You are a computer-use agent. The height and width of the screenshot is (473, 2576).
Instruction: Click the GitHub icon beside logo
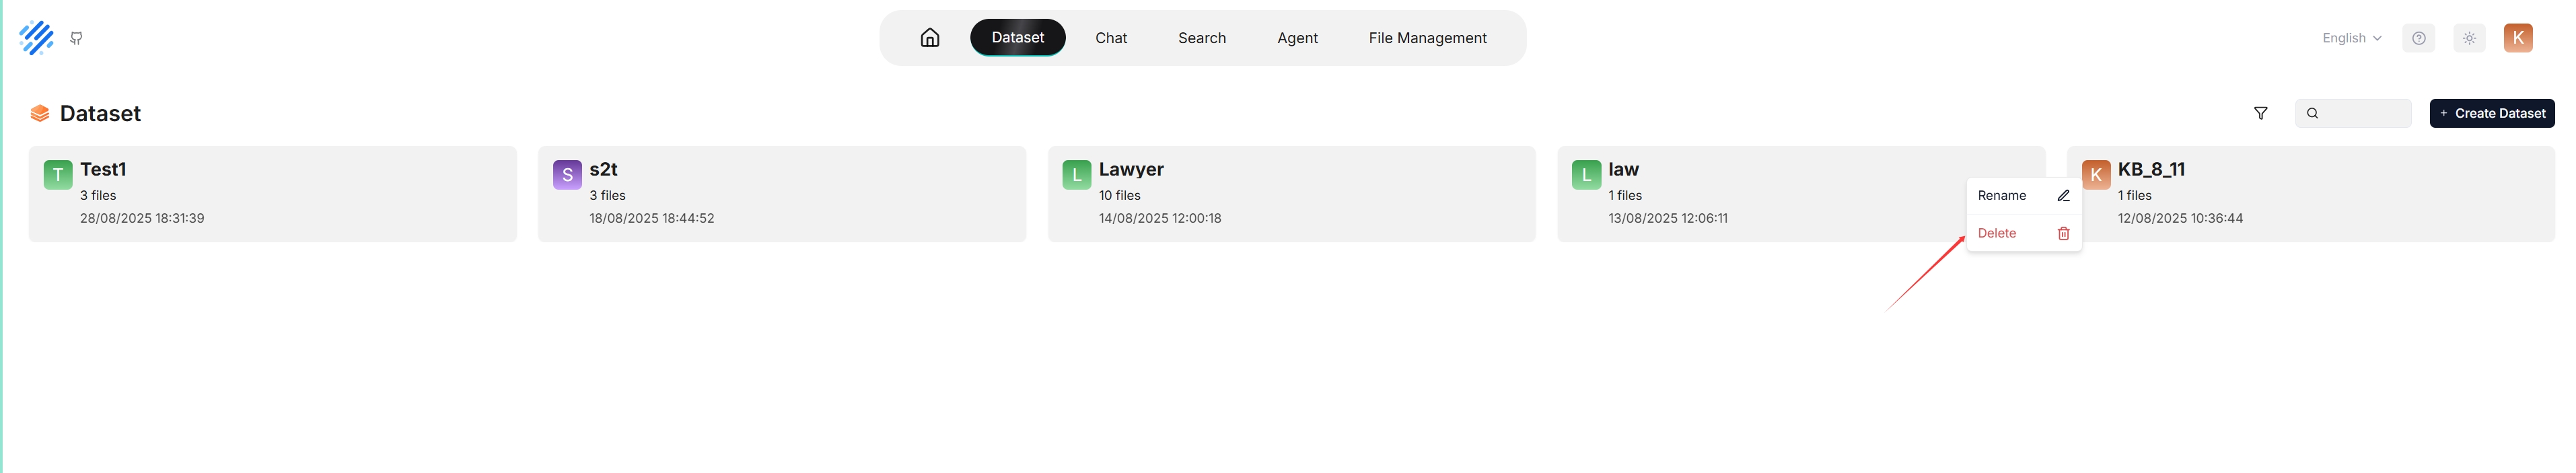76,38
